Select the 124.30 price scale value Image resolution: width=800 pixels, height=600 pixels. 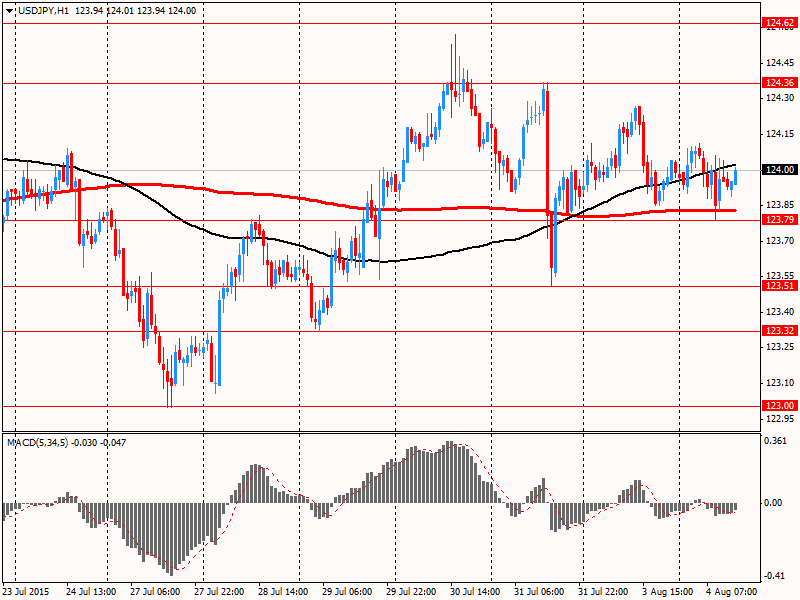[x=780, y=98]
